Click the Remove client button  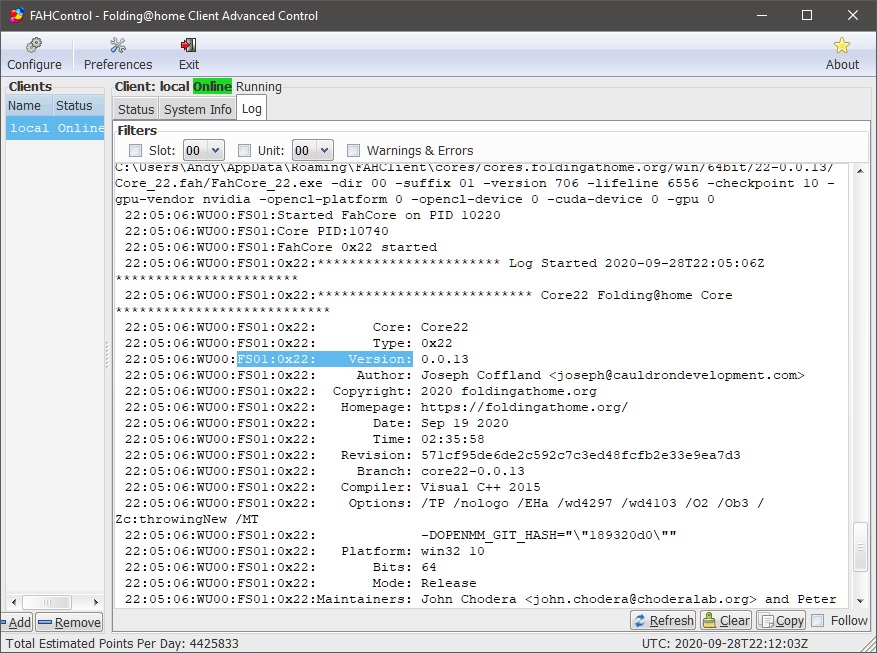pyautogui.click(x=69, y=622)
